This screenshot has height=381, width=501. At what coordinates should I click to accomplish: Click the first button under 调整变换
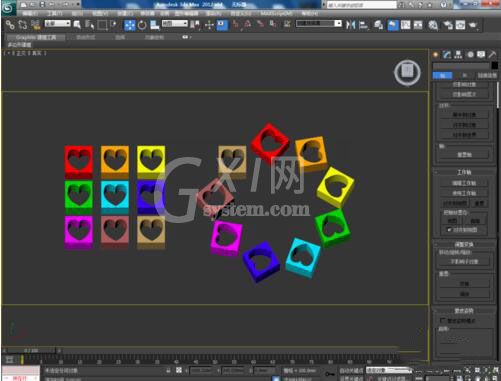click(464, 261)
